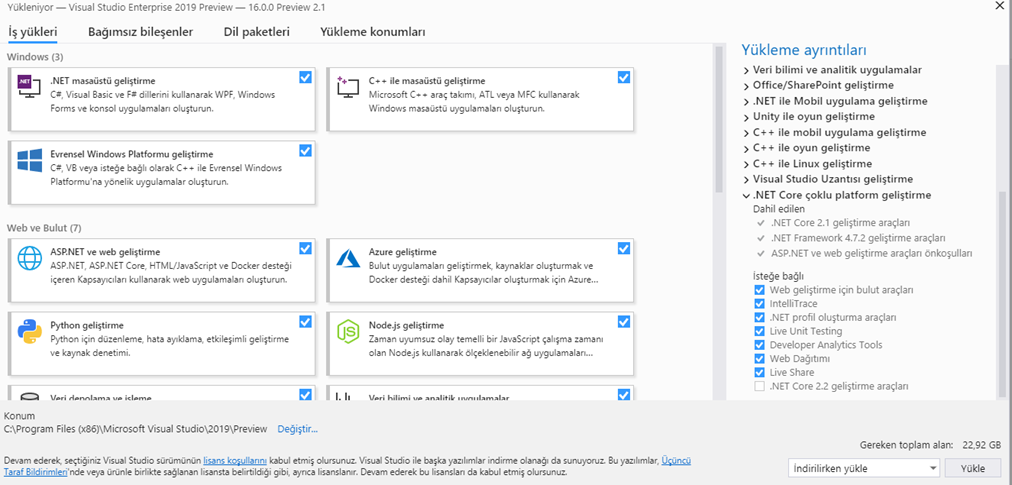This screenshot has height=485, width=1012.
Task: Click .NET Core 2.1 geliştirme araçları included item
Action: (840, 223)
